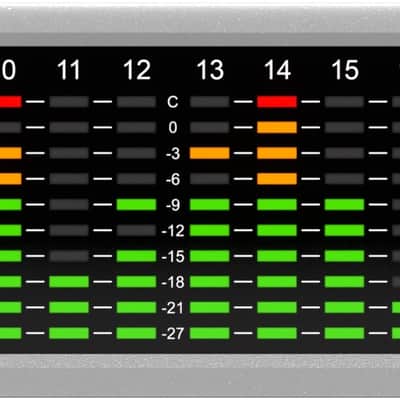Screen dimensions: 400x400
Task: Select channel 15 green -15 segment
Action: click(344, 256)
